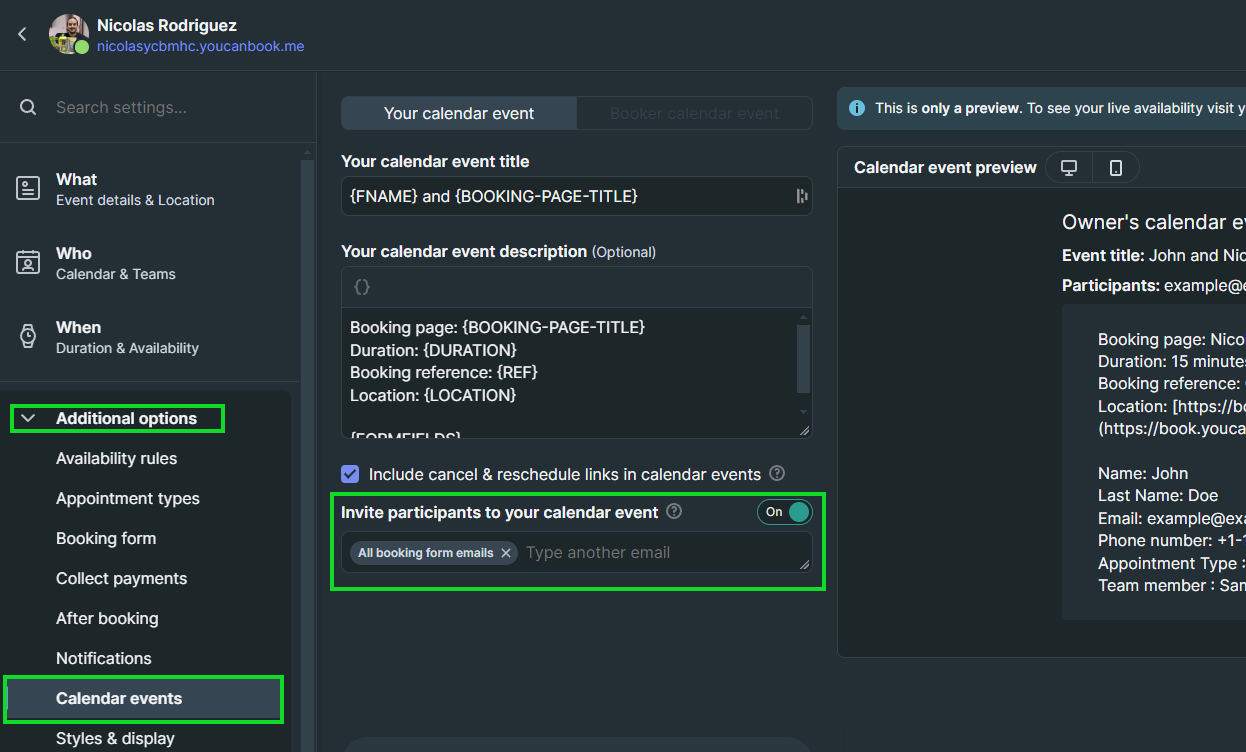
Task: Open nicolasycbmhc.youcanbook.me link
Action: tap(200, 47)
